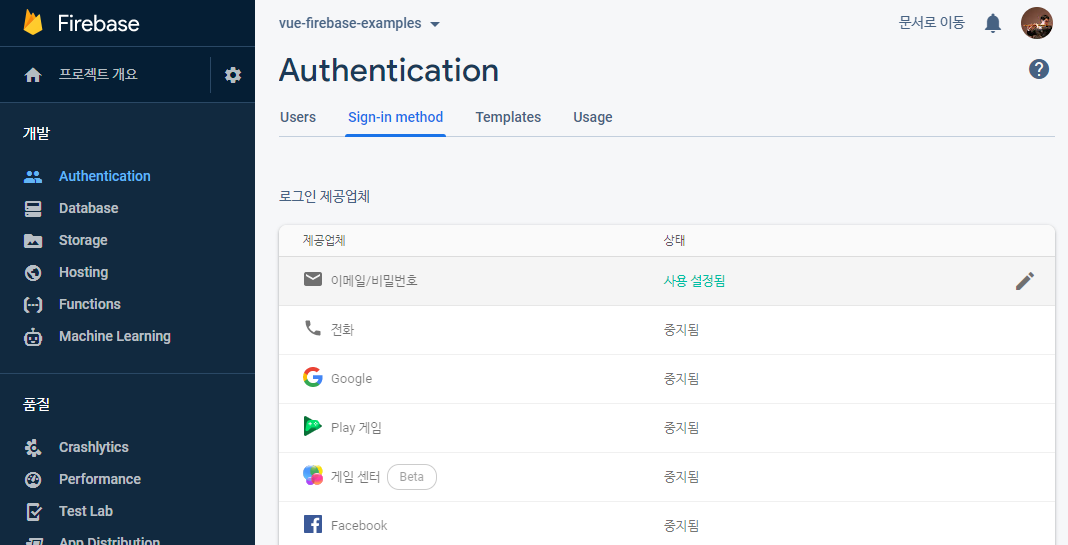Click the 로그인 제공업체 heading
1068x545 pixels.
324,197
